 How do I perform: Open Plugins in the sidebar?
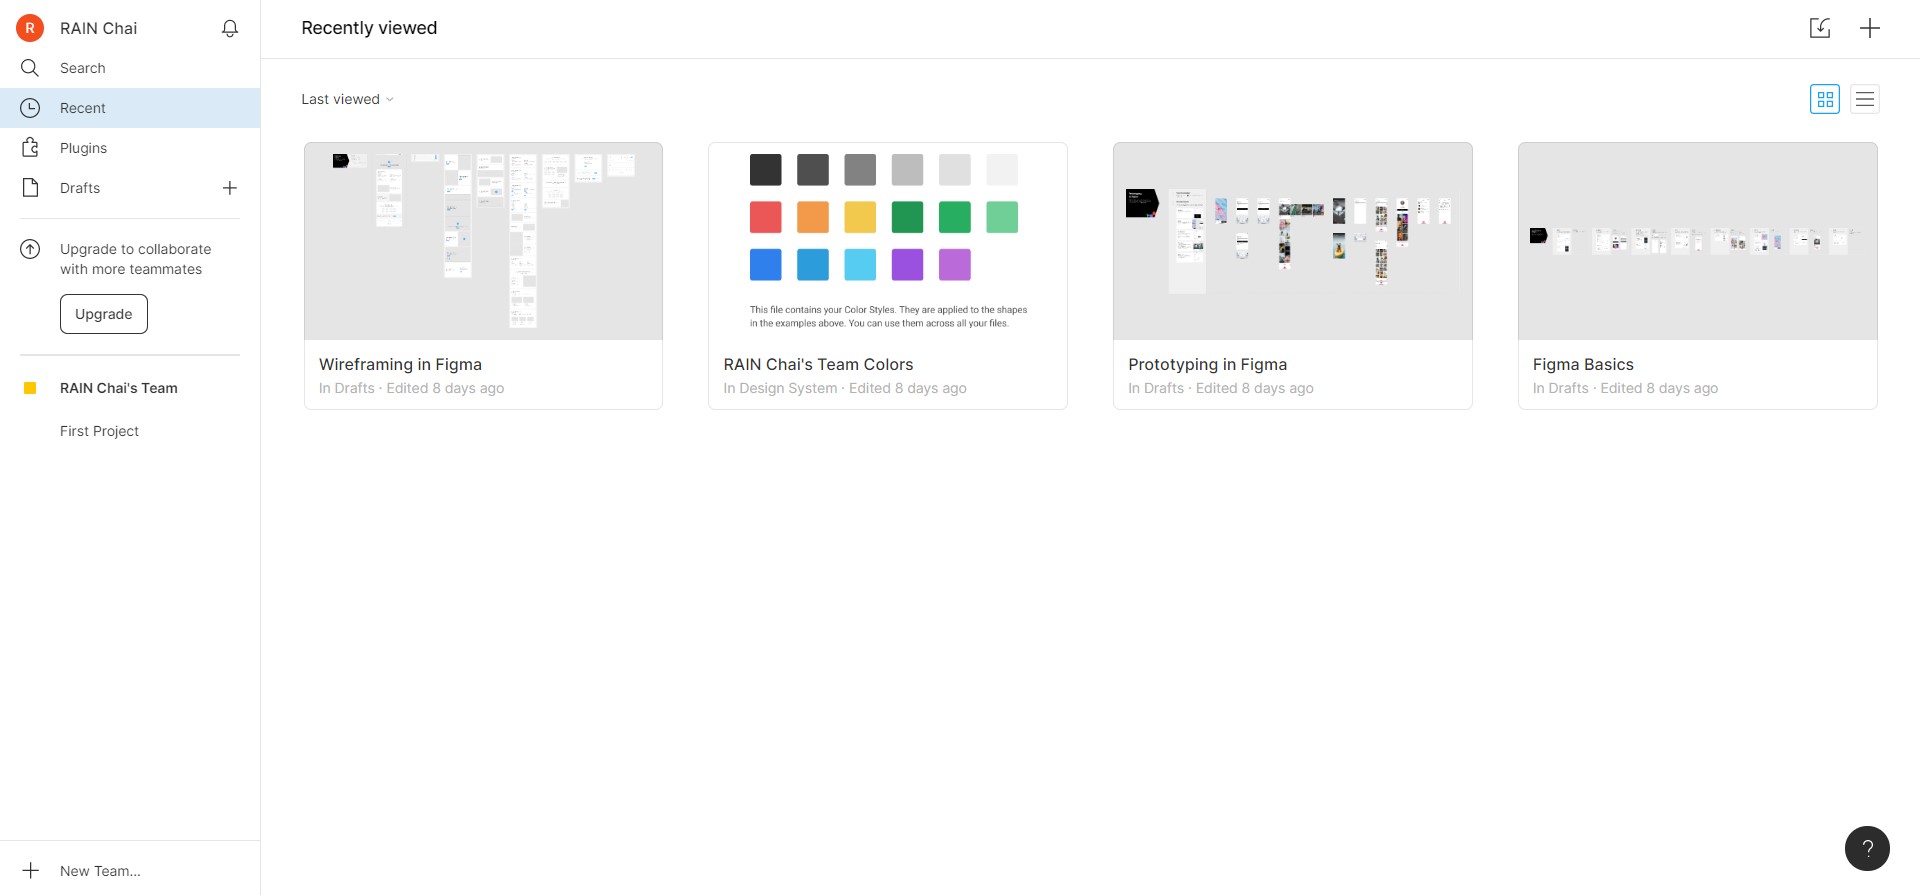click(130, 148)
